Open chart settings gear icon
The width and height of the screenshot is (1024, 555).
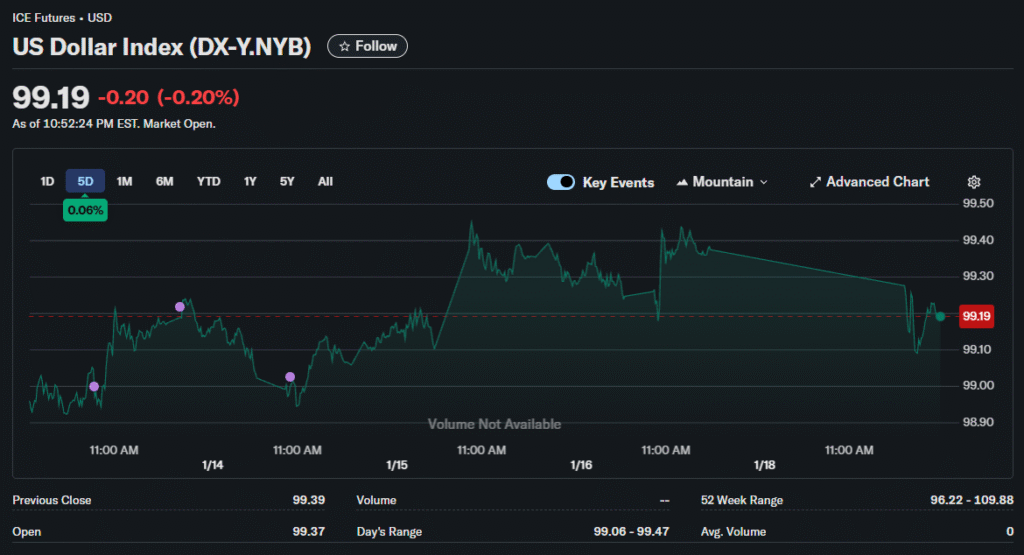[974, 182]
